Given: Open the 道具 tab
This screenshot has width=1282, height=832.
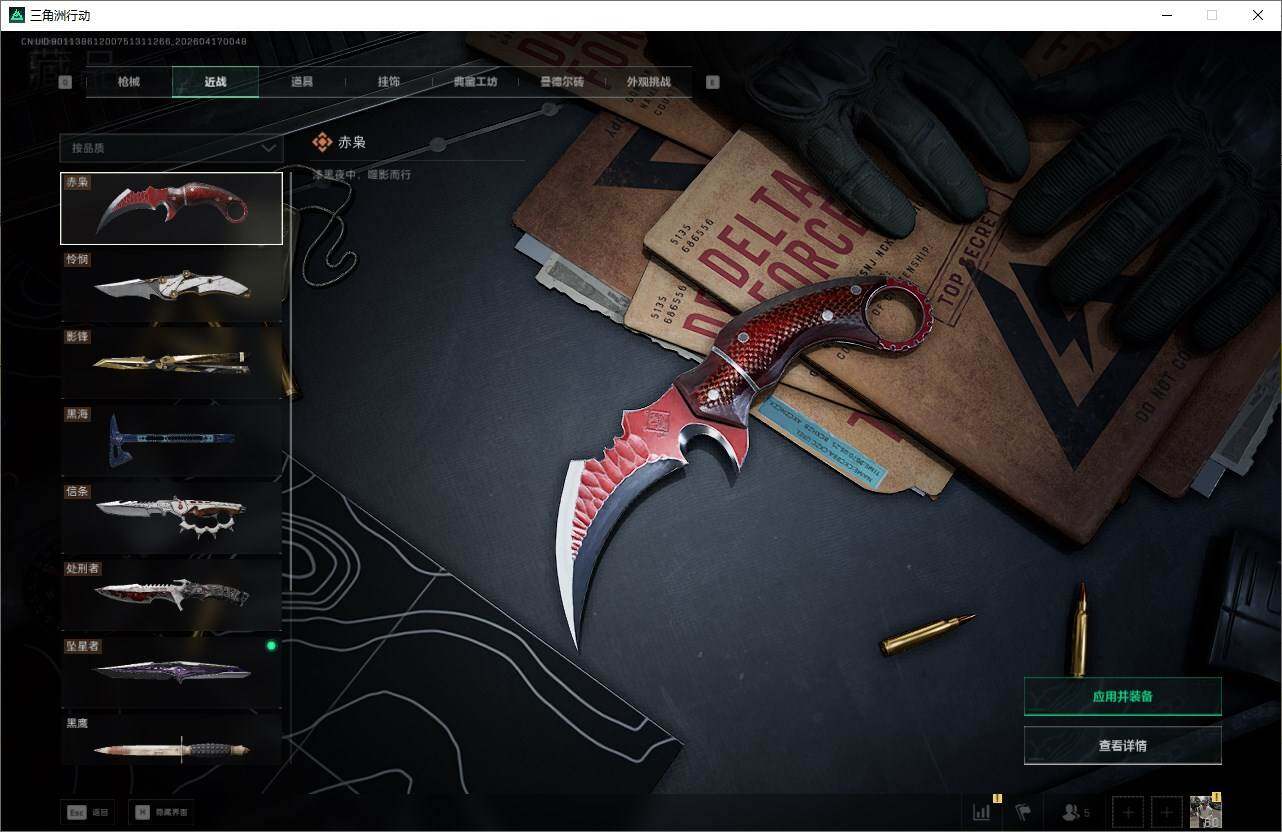Looking at the screenshot, I should 302,82.
